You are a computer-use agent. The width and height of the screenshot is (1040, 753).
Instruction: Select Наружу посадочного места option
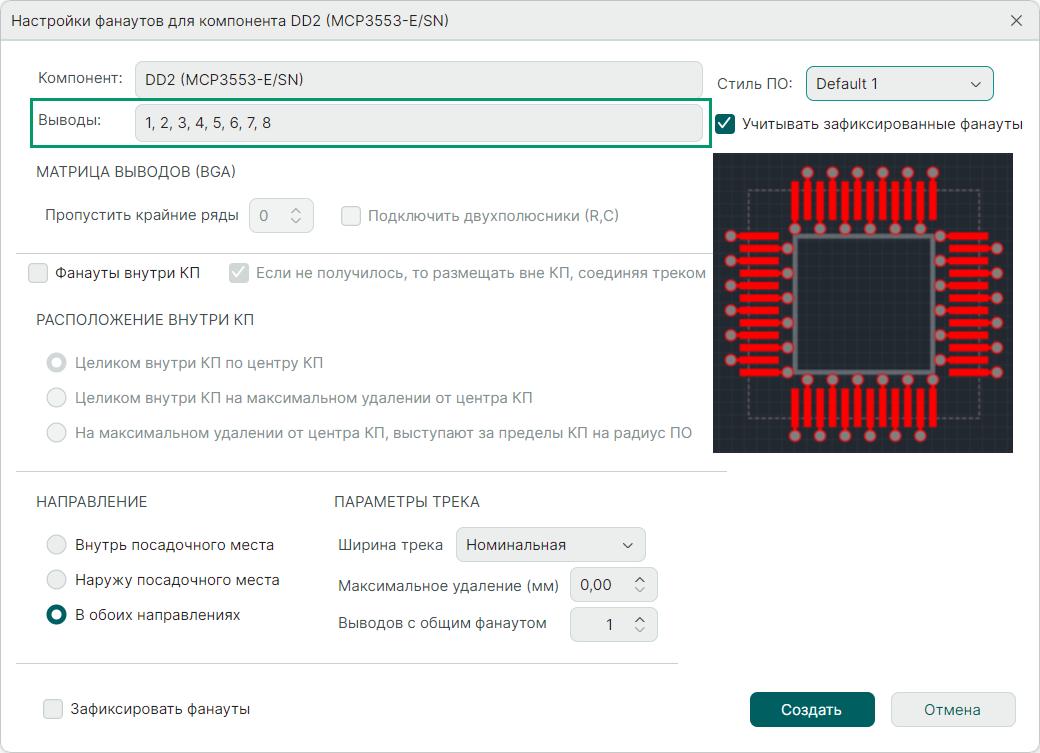(x=57, y=580)
